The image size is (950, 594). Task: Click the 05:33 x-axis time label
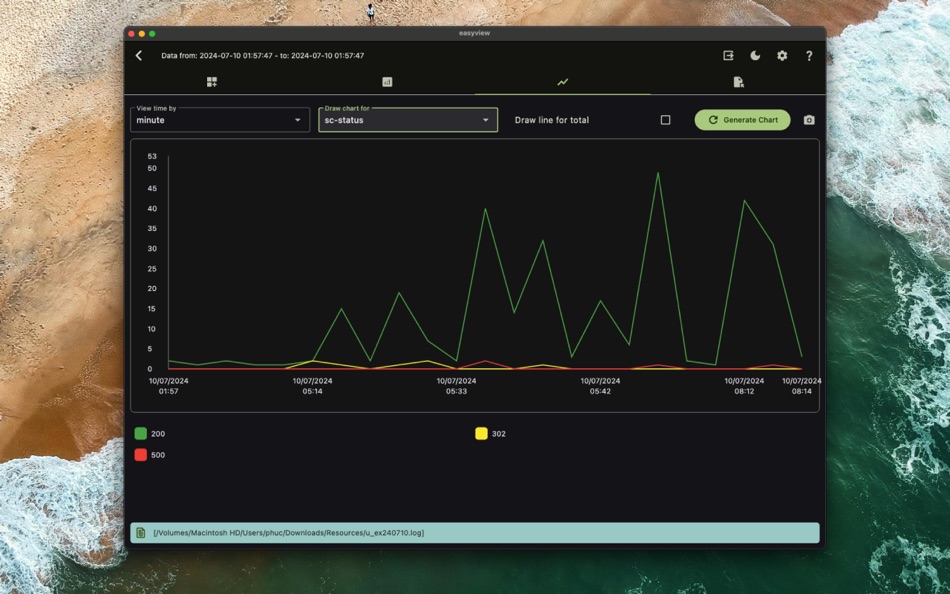point(456,386)
